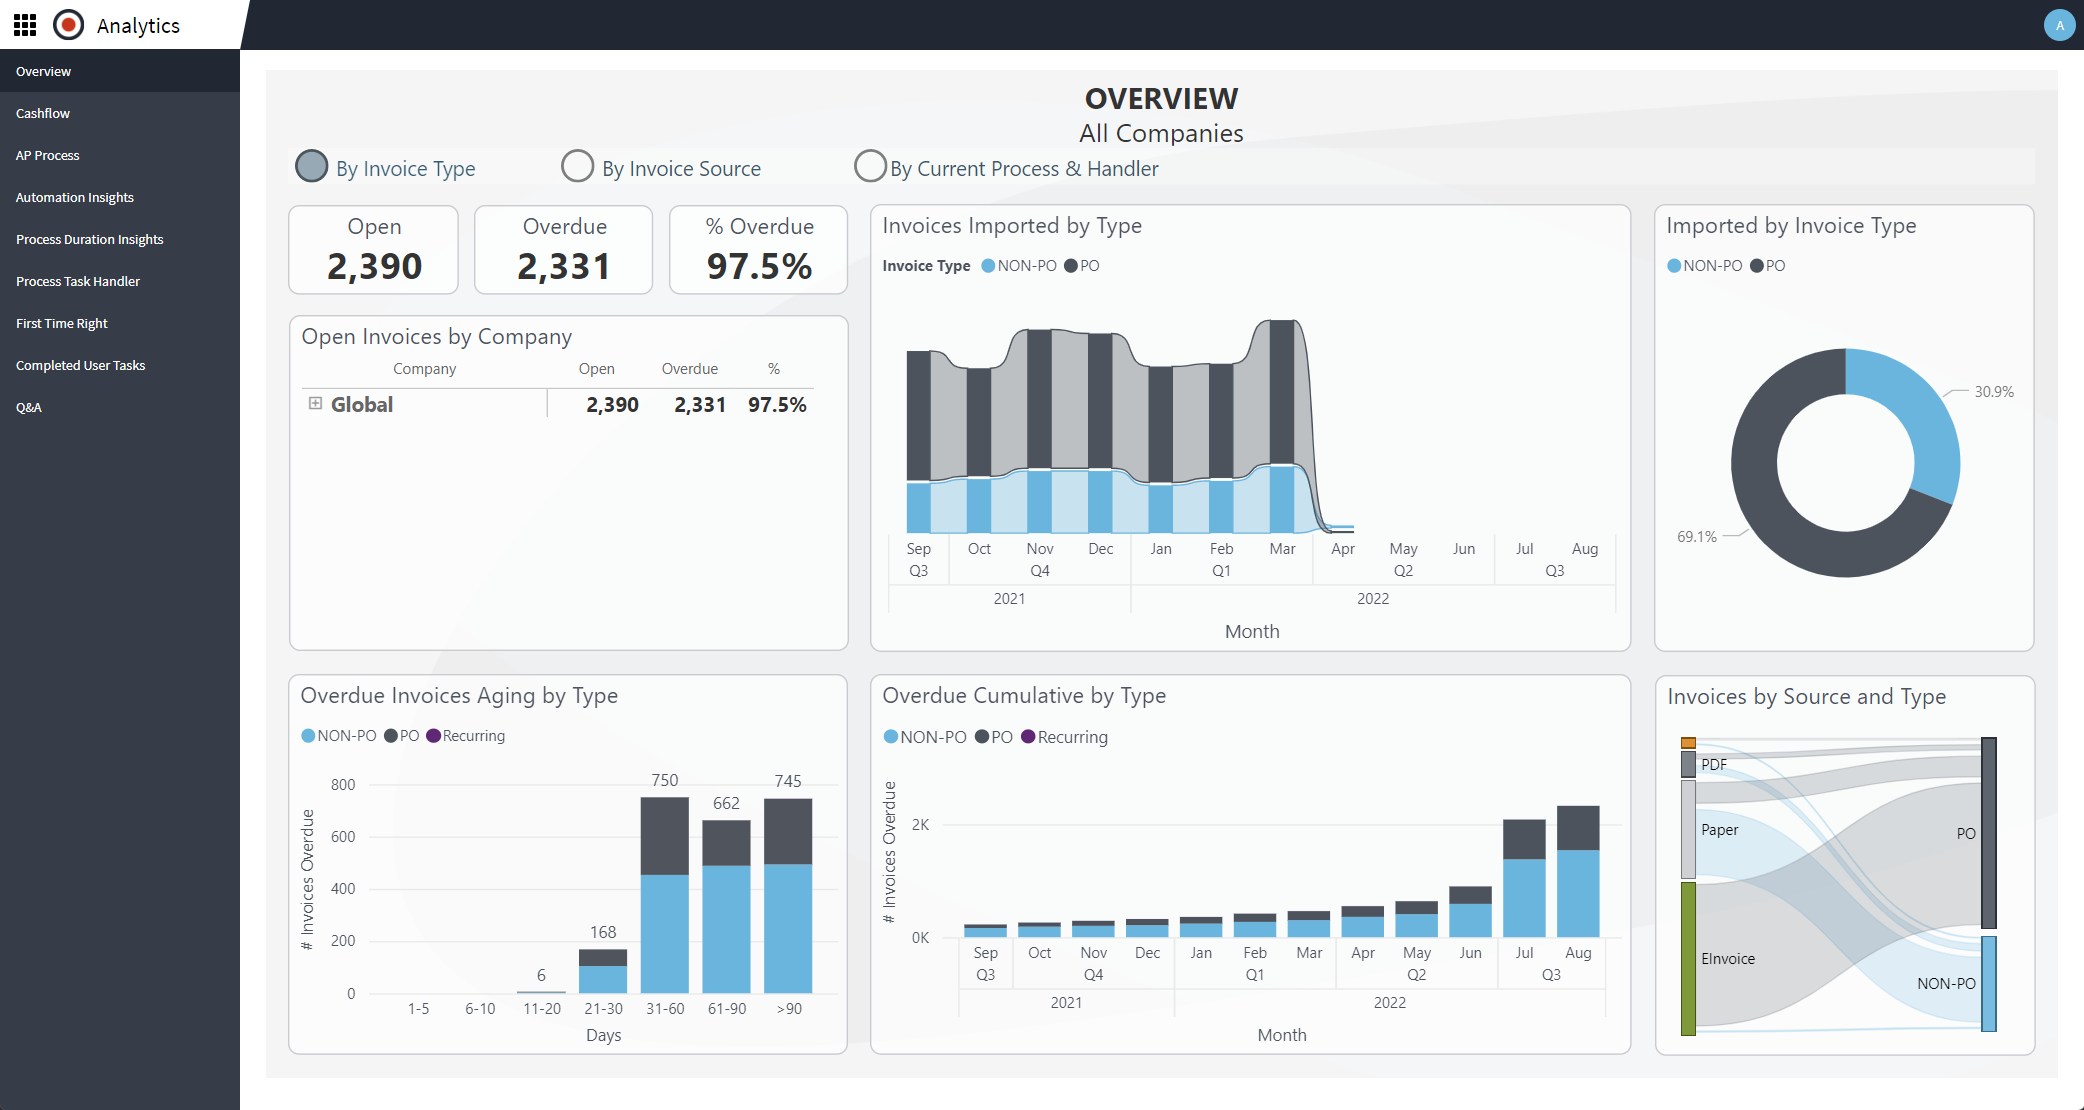
Task: Click the green EInvoice node in Sankey
Action: 1688,957
